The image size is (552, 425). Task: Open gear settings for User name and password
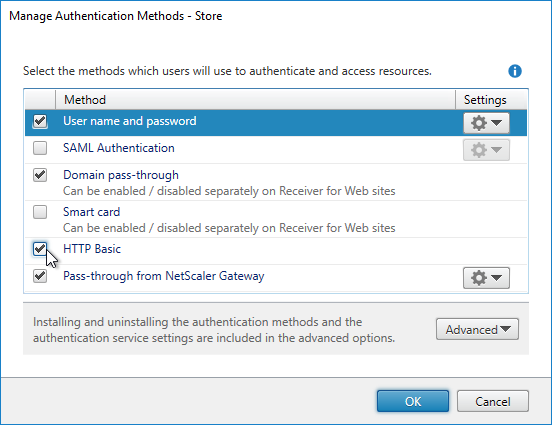[x=486, y=123]
